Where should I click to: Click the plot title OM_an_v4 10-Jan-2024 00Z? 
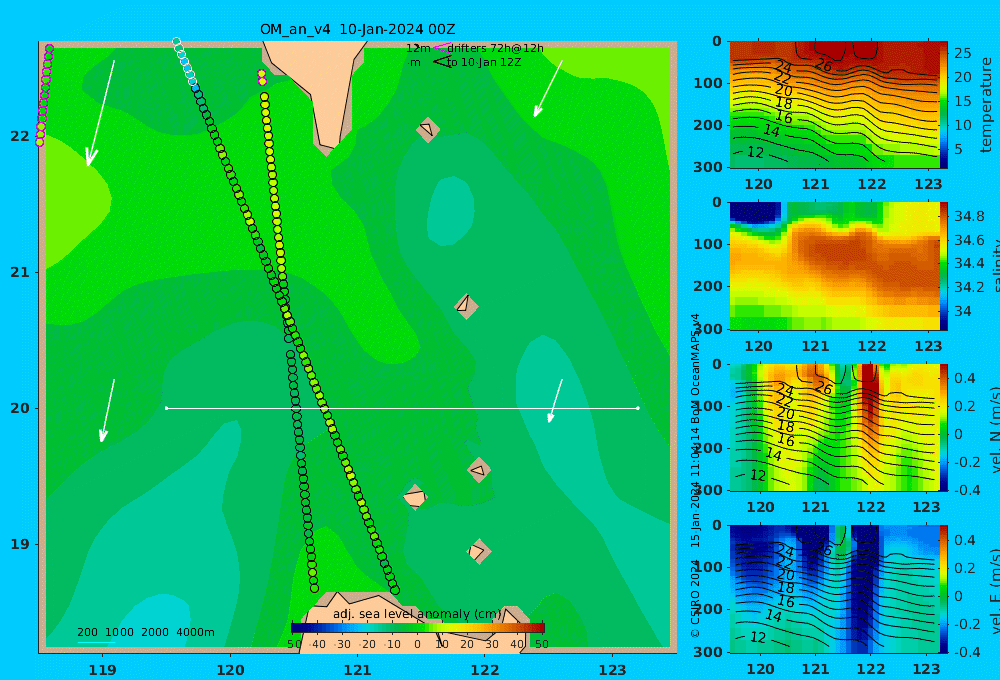pyautogui.click(x=357, y=29)
